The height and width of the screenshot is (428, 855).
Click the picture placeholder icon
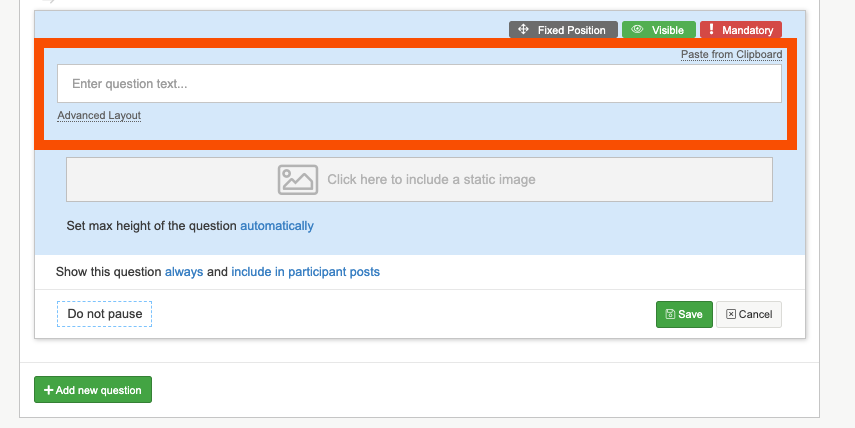(x=298, y=180)
